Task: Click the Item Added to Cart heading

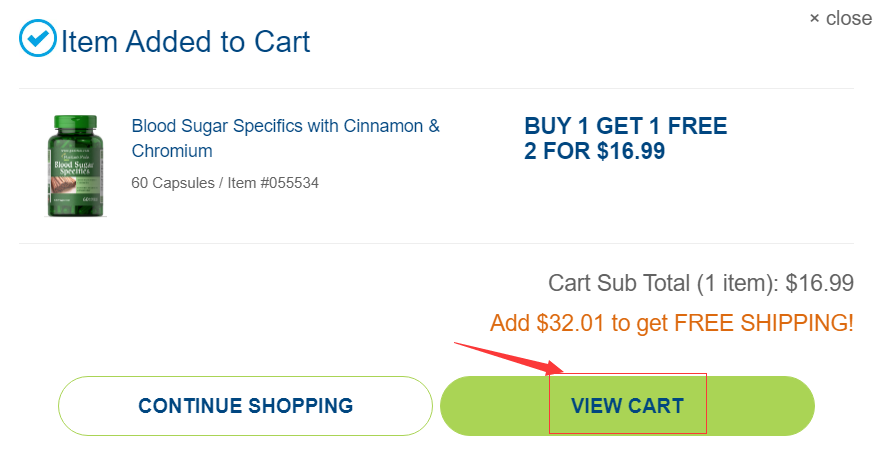Action: click(186, 42)
